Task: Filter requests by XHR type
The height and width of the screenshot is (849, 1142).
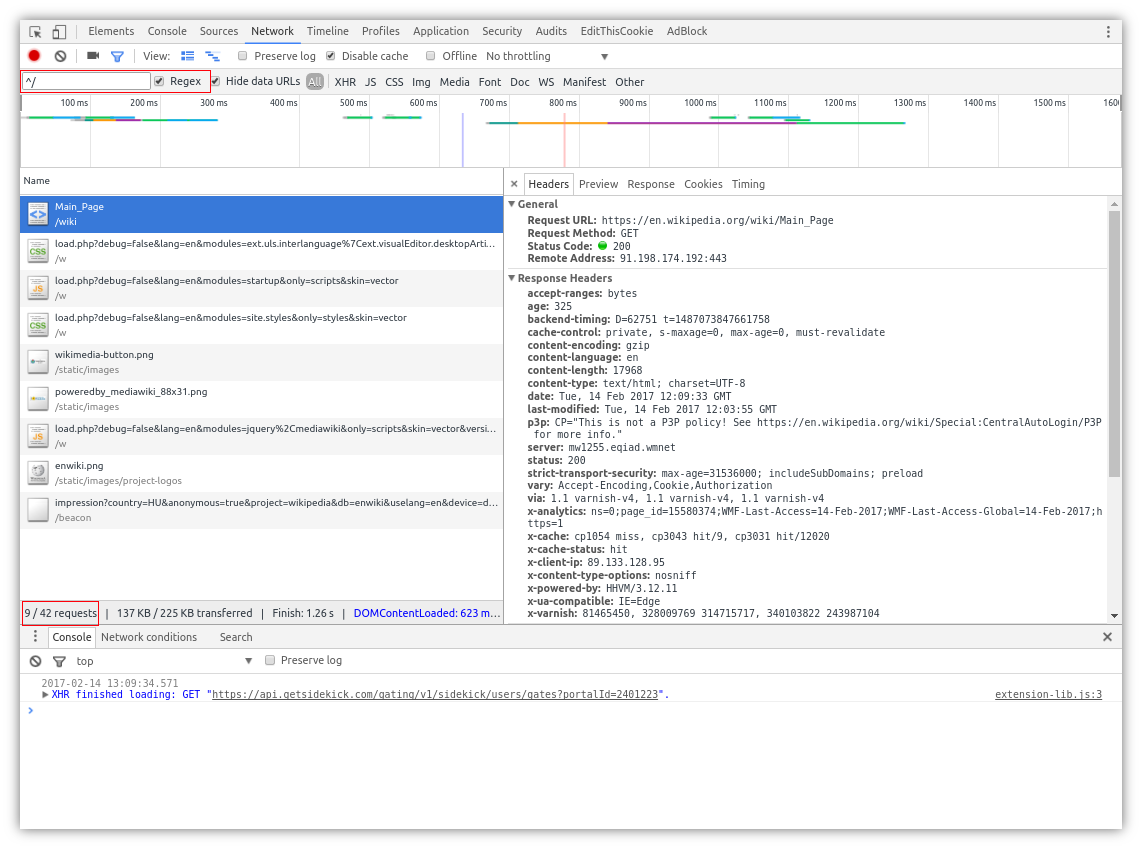Action: coord(345,82)
